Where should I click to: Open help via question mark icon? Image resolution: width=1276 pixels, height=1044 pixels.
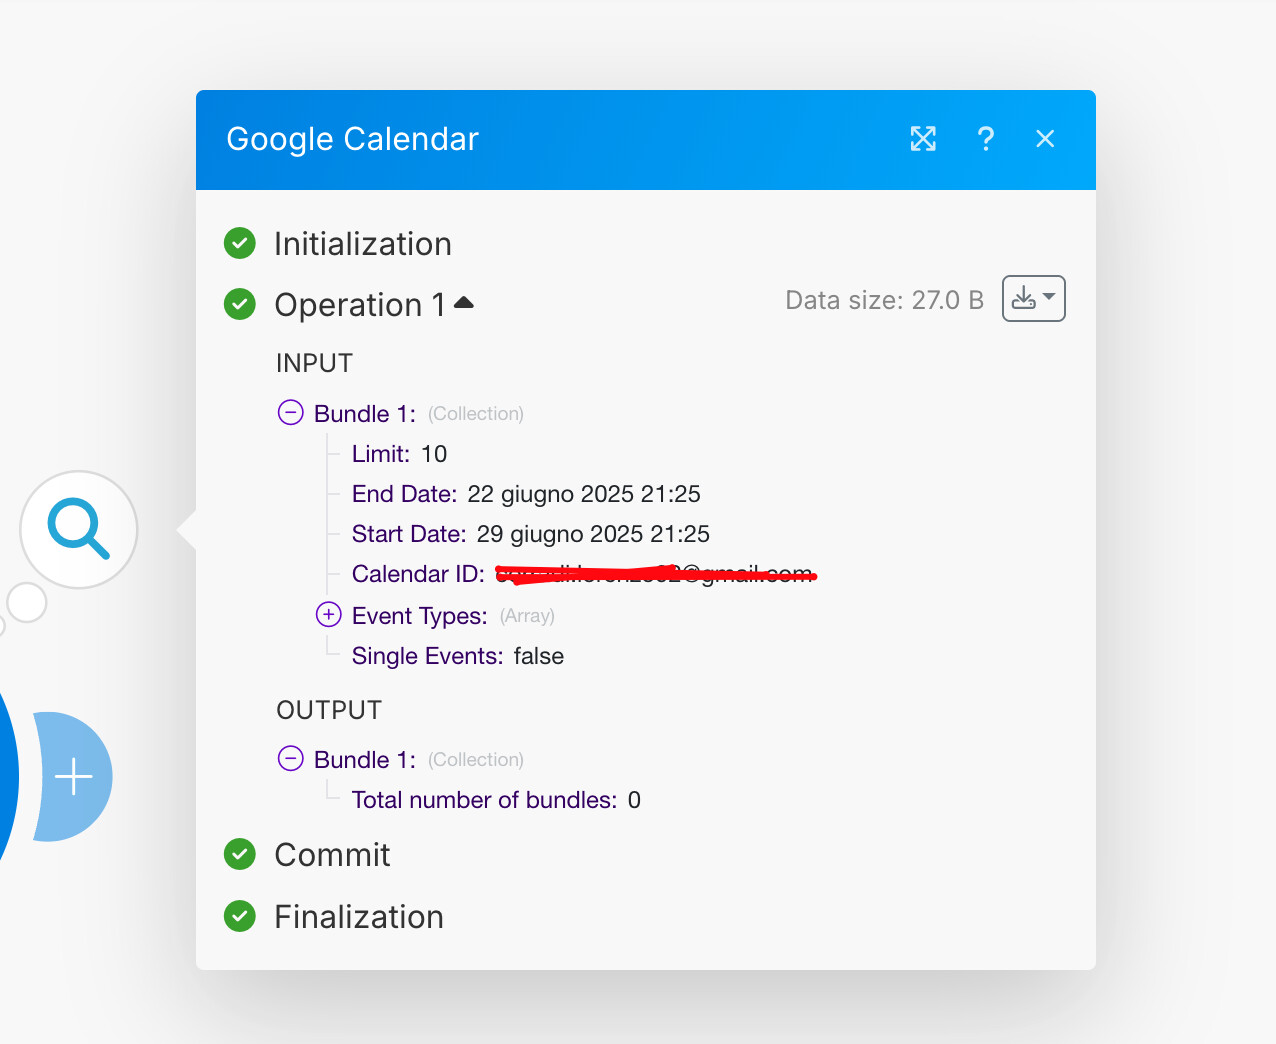click(985, 139)
